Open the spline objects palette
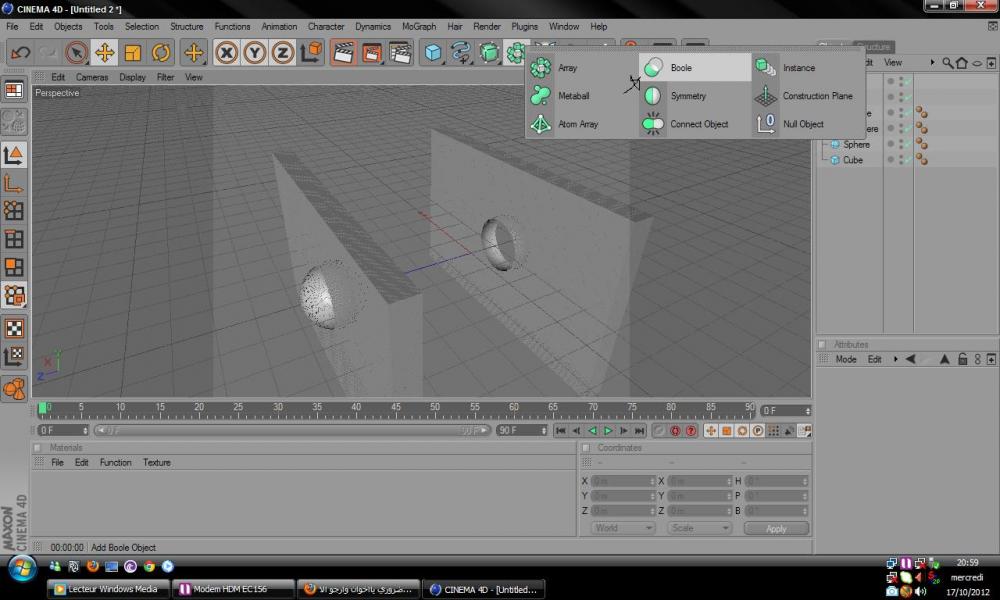The width and height of the screenshot is (1000, 600). click(x=460, y=52)
